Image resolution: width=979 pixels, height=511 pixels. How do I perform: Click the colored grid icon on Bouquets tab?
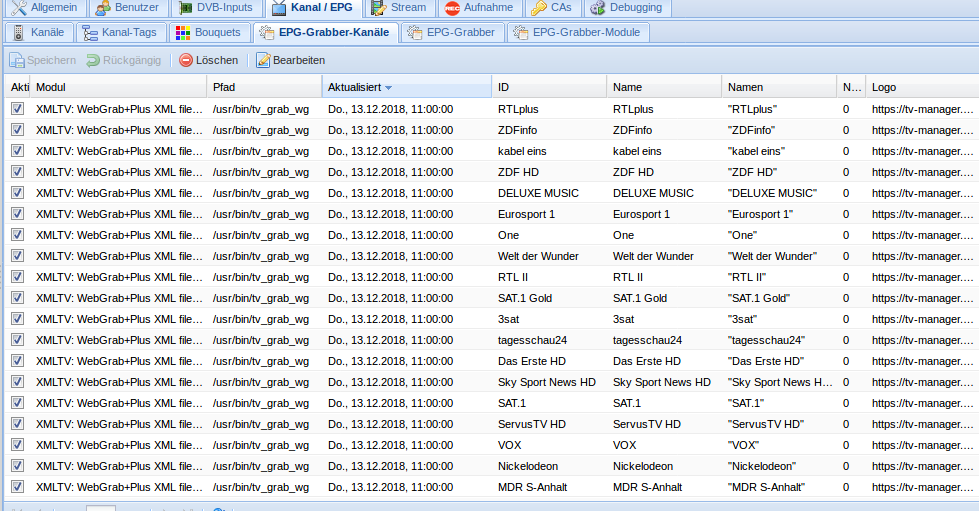[x=183, y=32]
